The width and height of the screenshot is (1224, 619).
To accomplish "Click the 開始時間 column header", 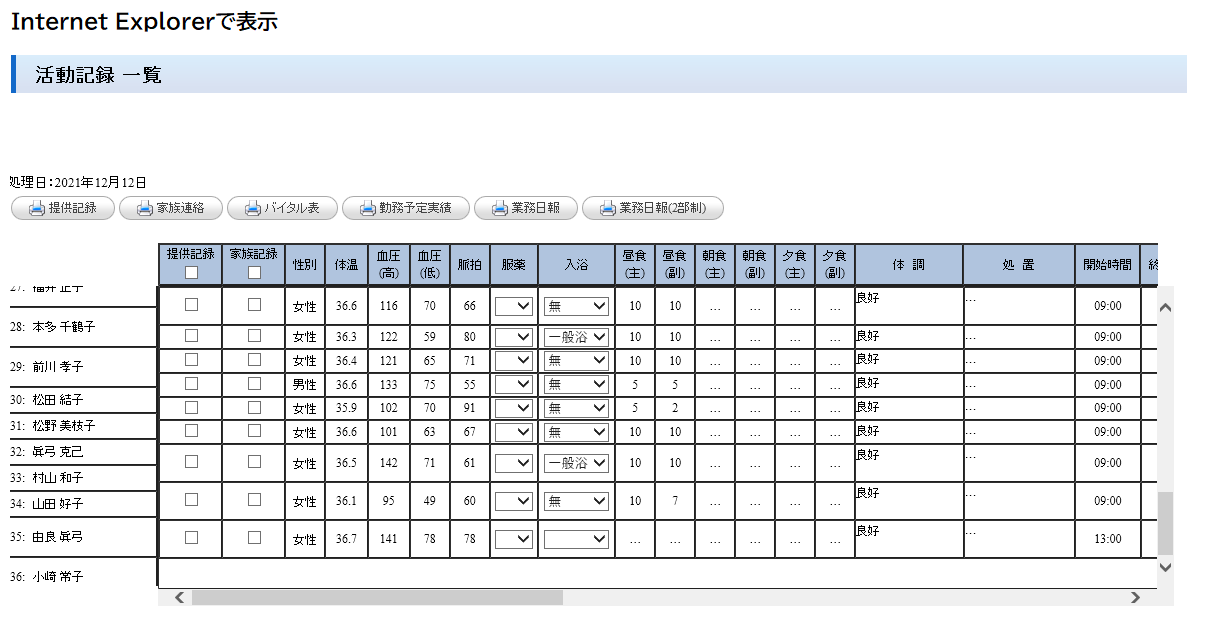I will pos(1107,265).
